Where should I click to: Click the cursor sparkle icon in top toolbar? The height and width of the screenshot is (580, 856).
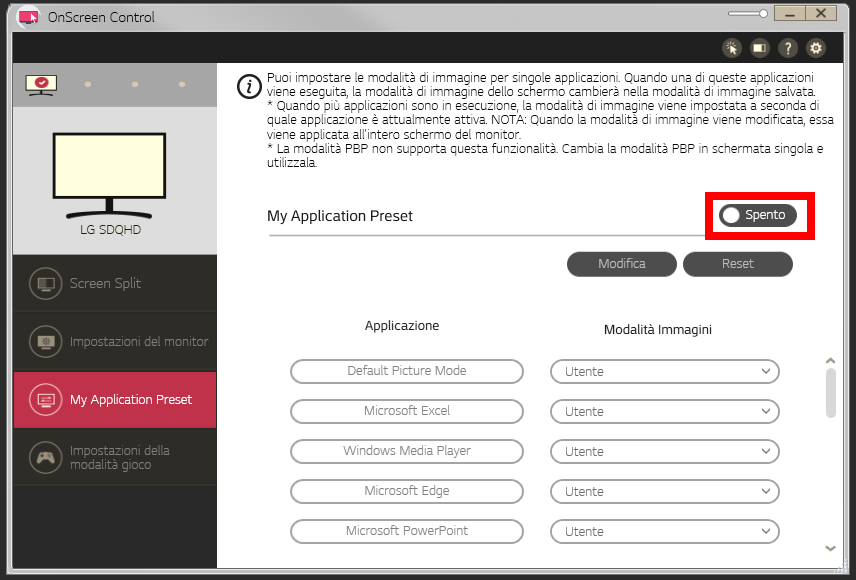[x=732, y=48]
